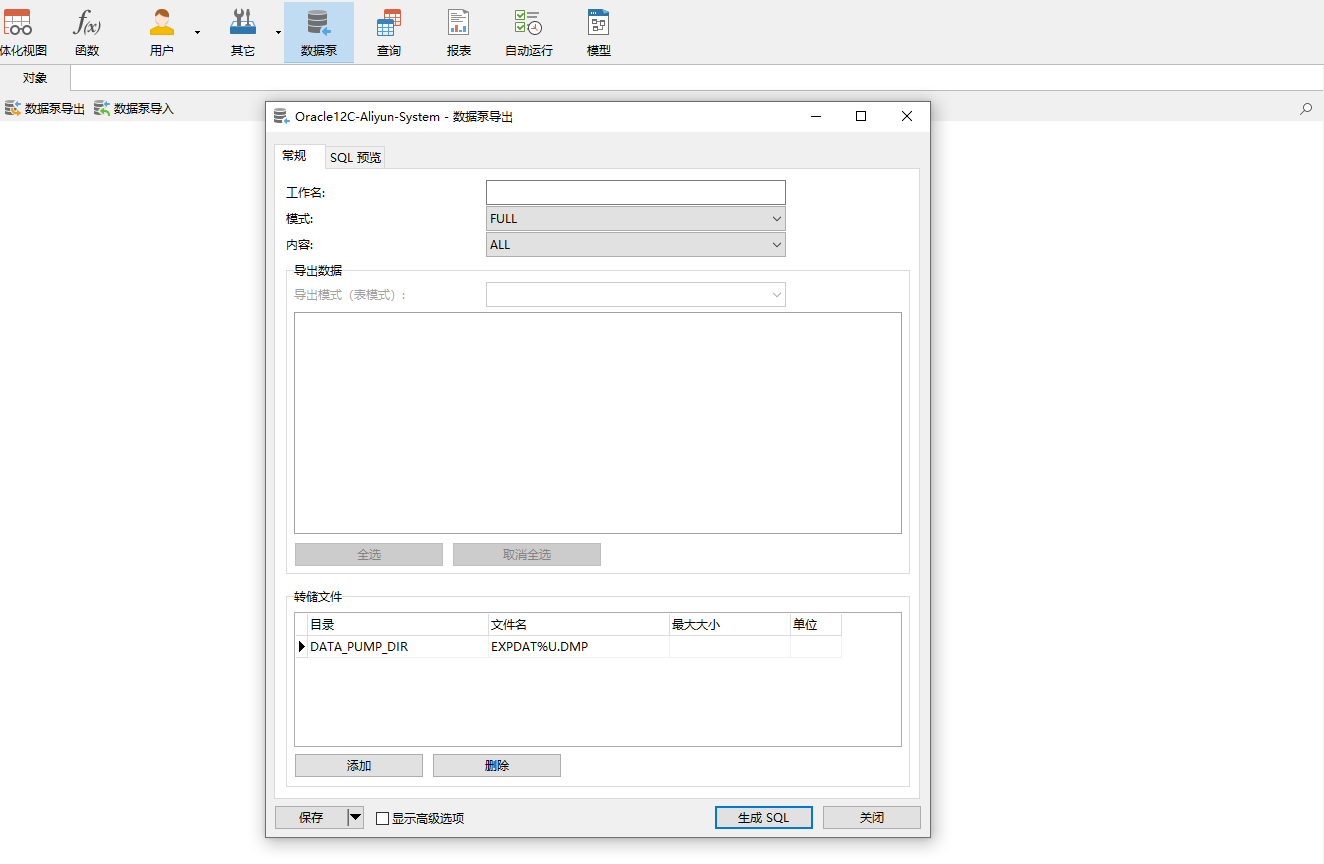
Task: Select the DATA_PUMP_DIR directory cell
Action: click(398, 647)
